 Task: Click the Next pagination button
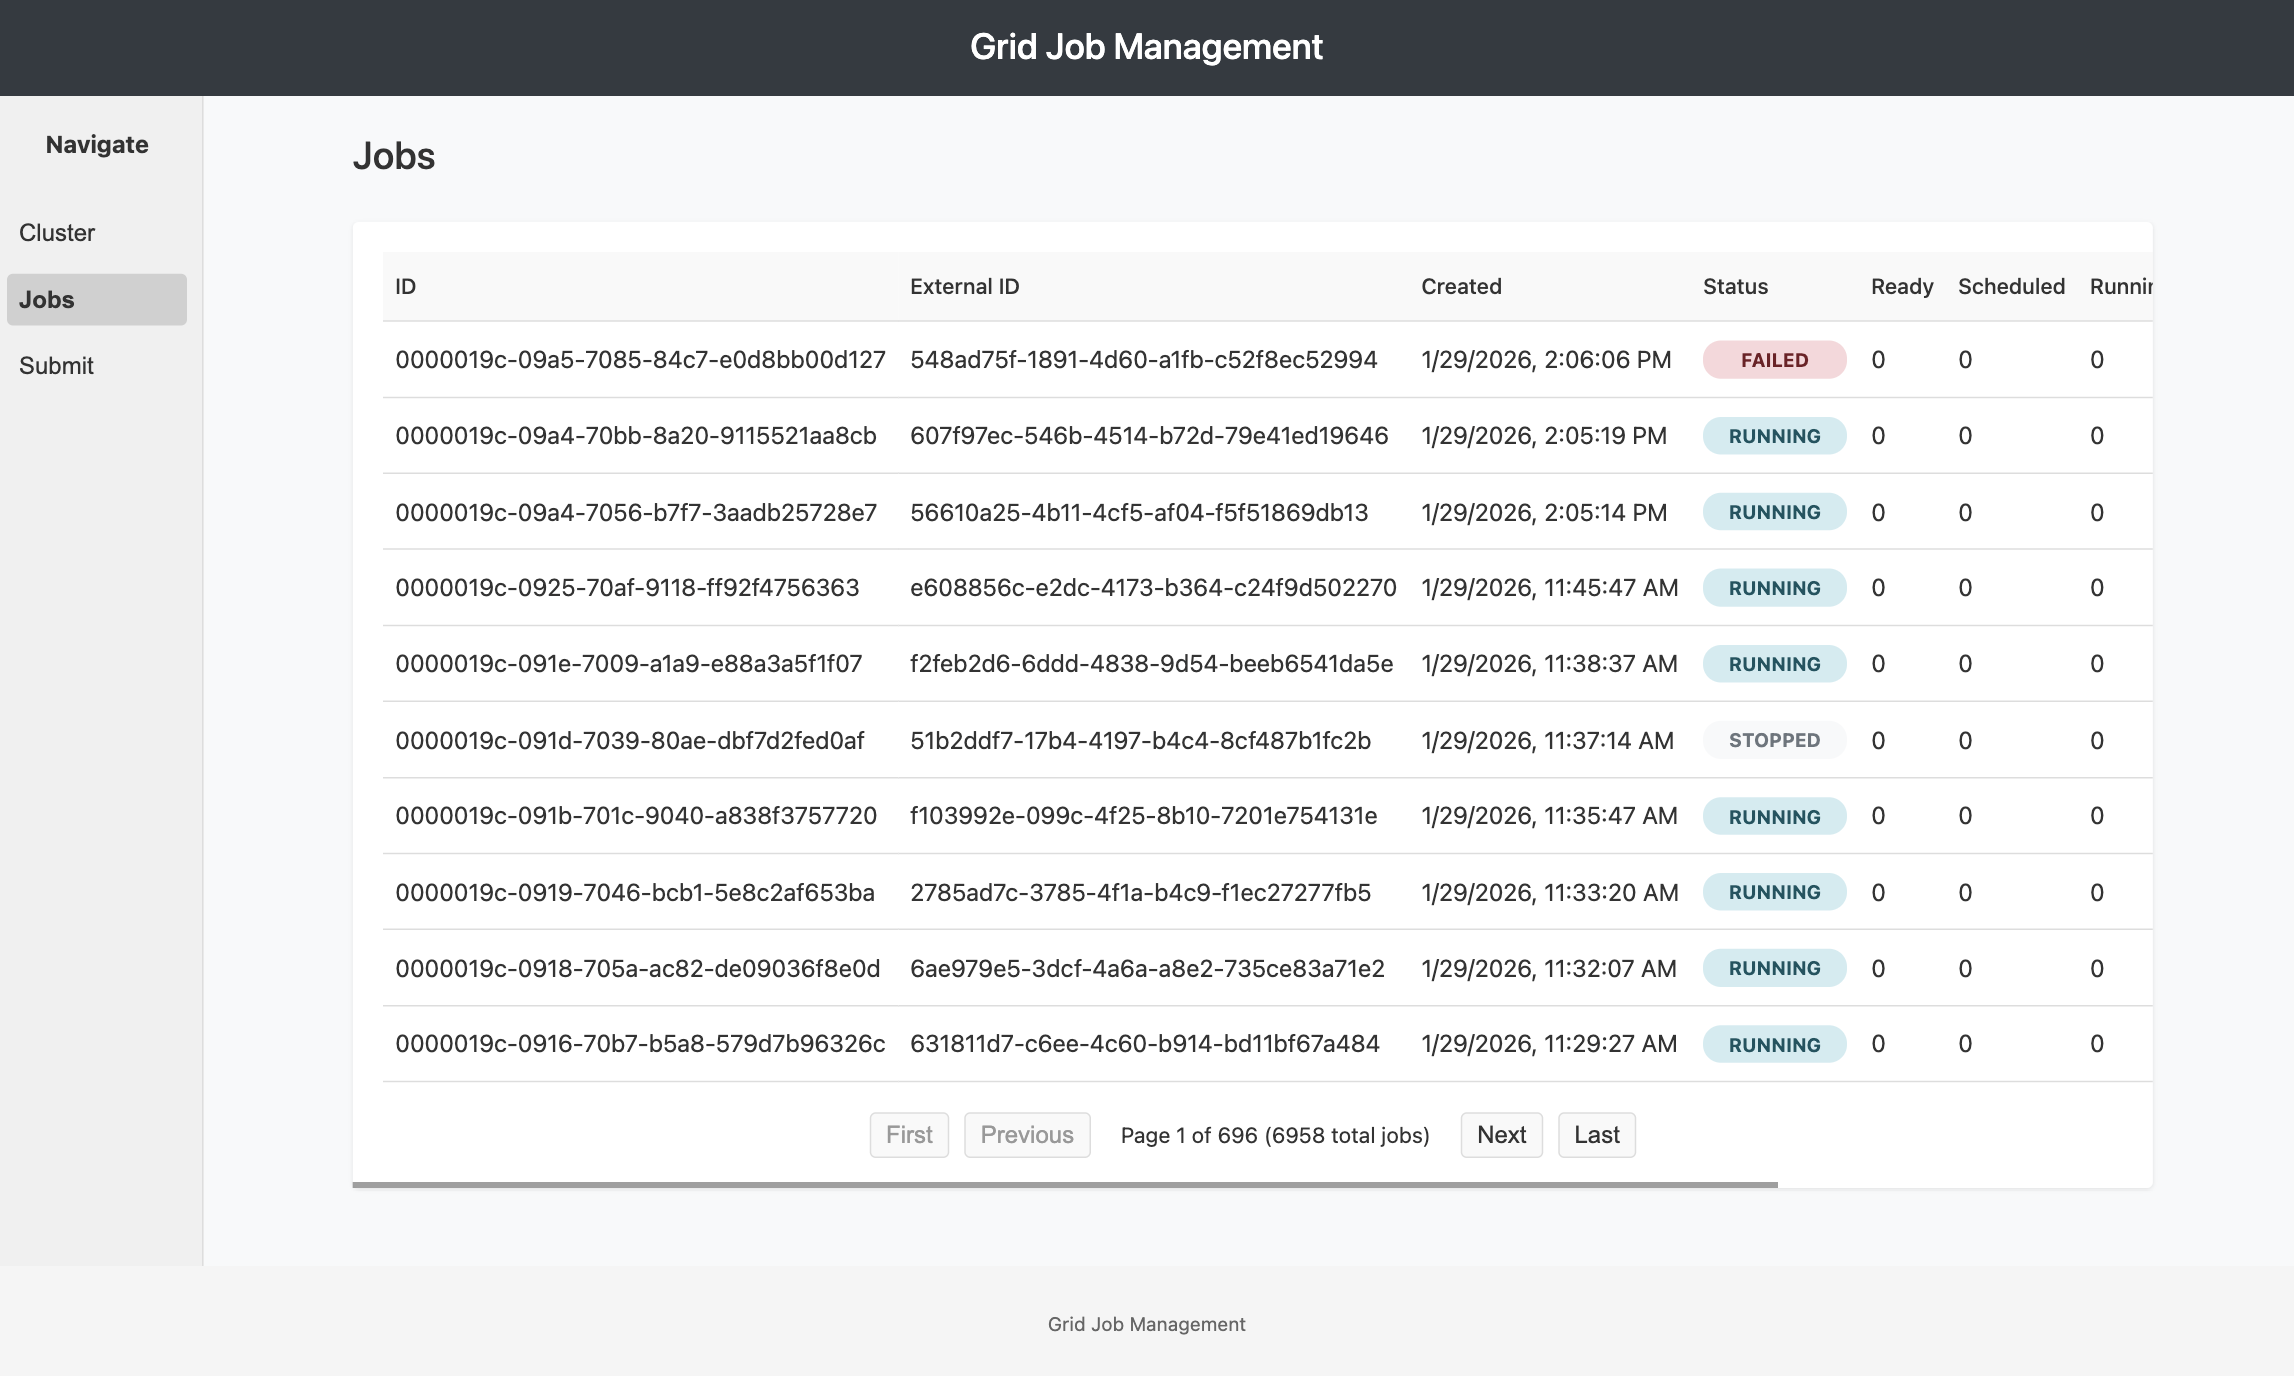(x=1500, y=1135)
